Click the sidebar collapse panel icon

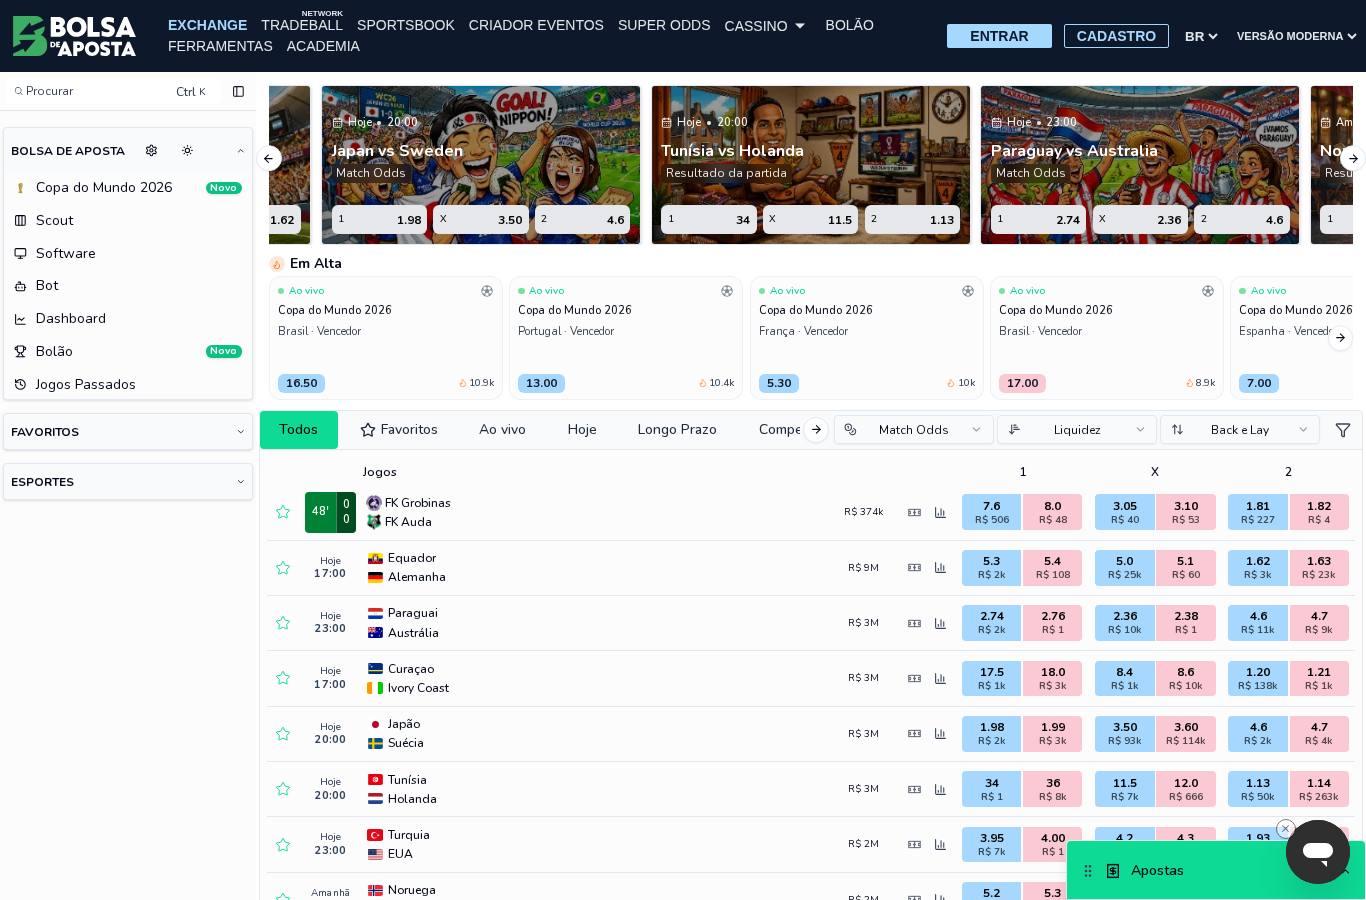click(238, 92)
